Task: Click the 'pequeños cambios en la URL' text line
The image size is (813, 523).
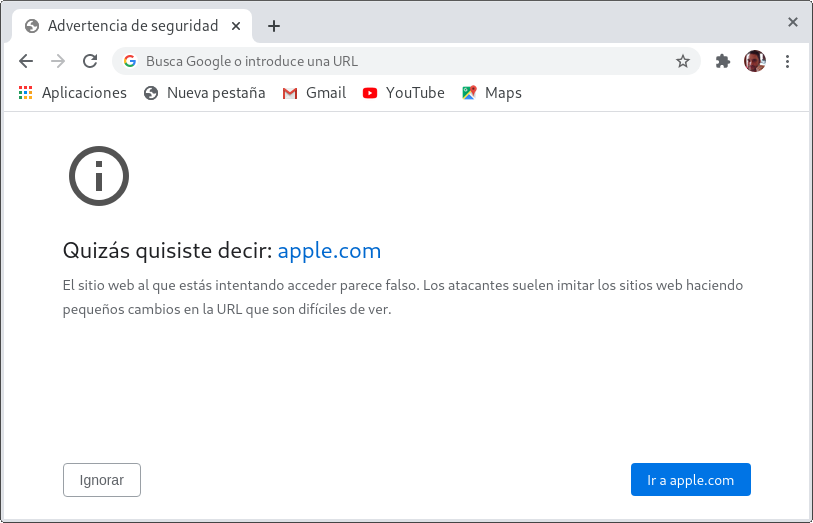Action: tap(227, 309)
